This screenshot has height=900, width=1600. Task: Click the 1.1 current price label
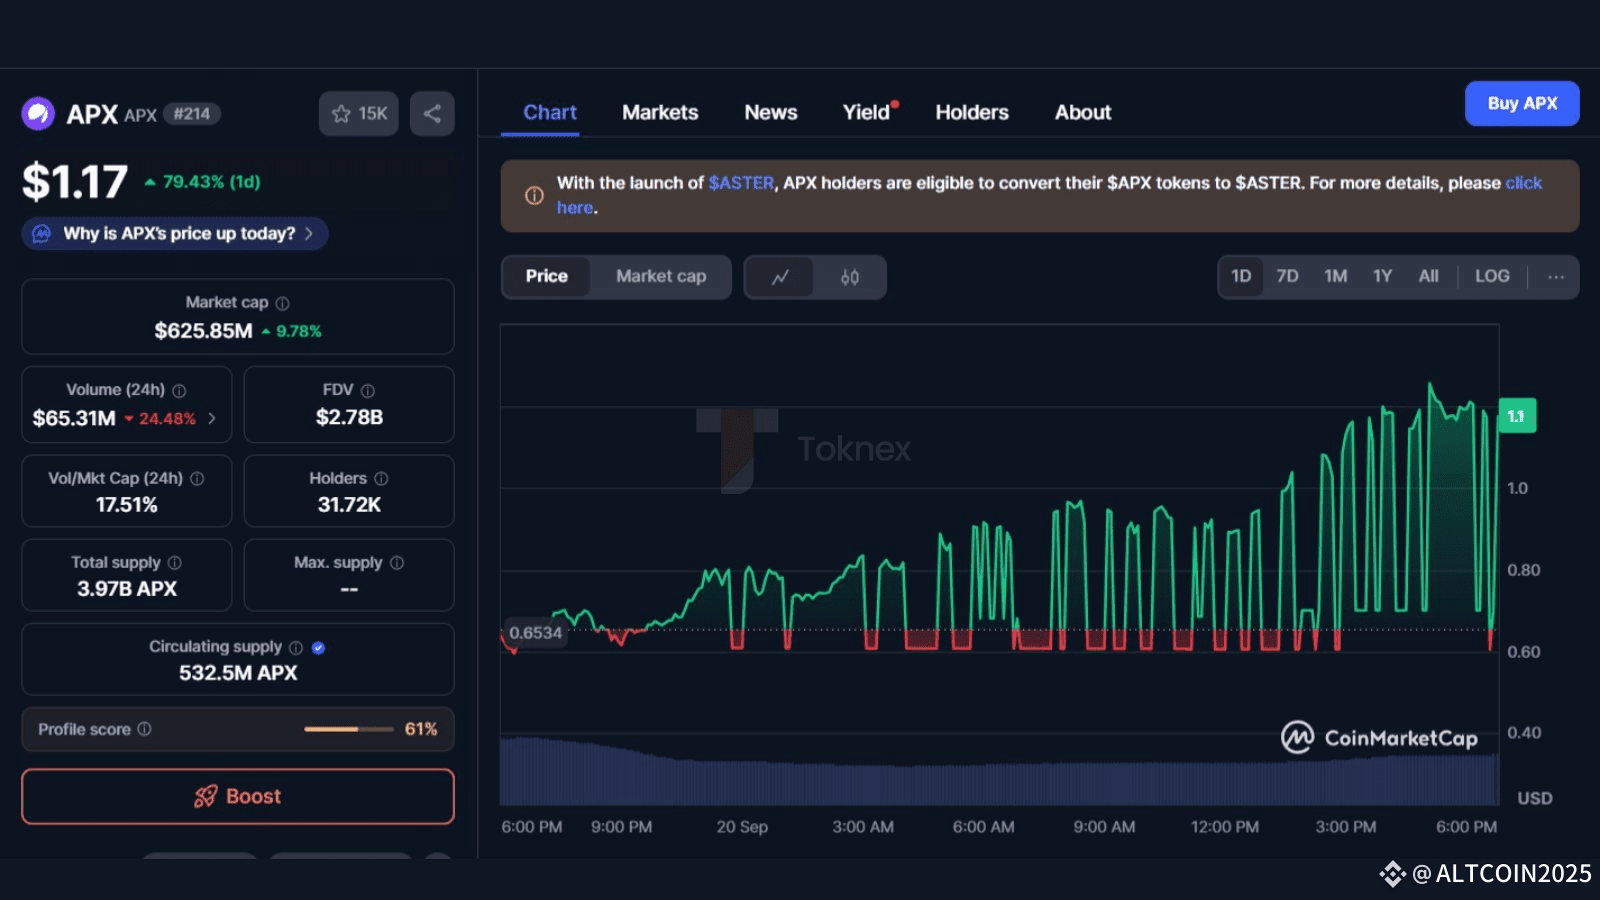[x=1516, y=416]
